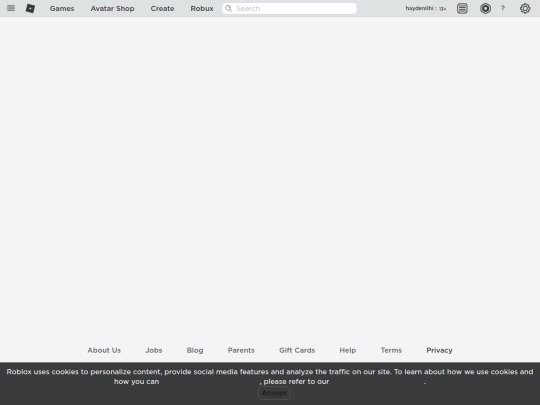Open the settings gear icon

pyautogui.click(x=525, y=8)
